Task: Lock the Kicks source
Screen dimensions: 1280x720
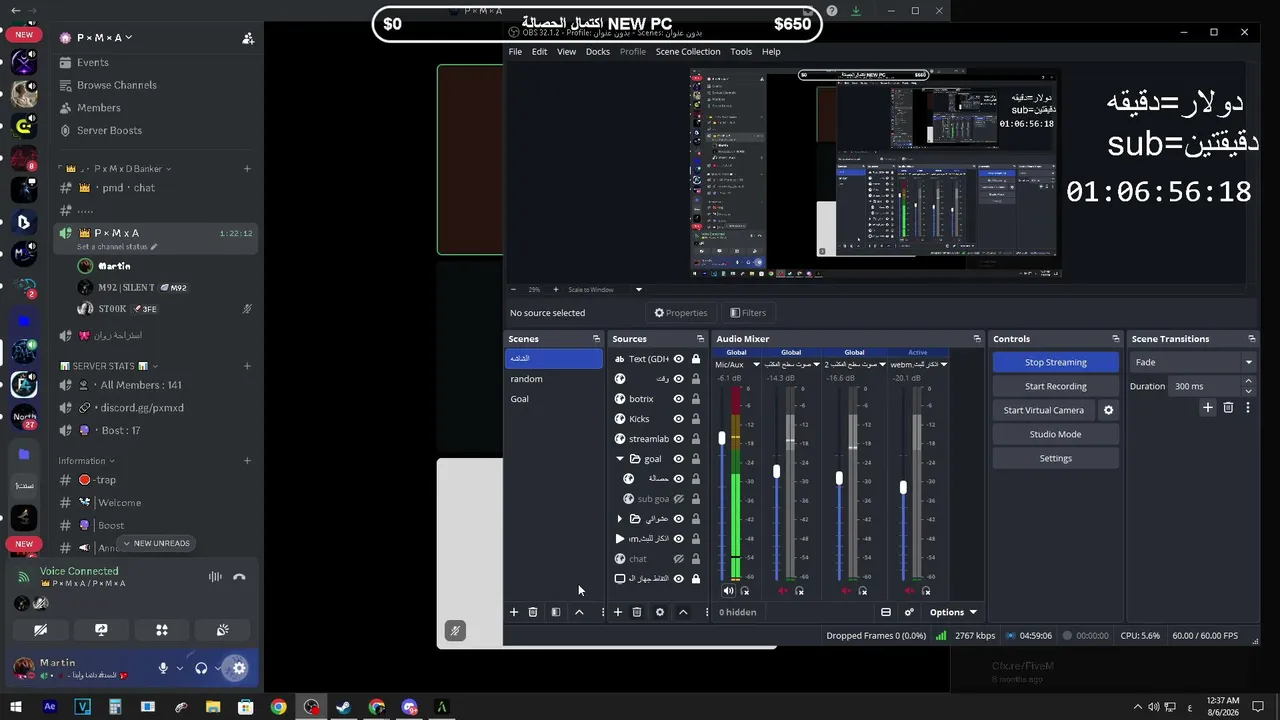Action: (x=696, y=419)
